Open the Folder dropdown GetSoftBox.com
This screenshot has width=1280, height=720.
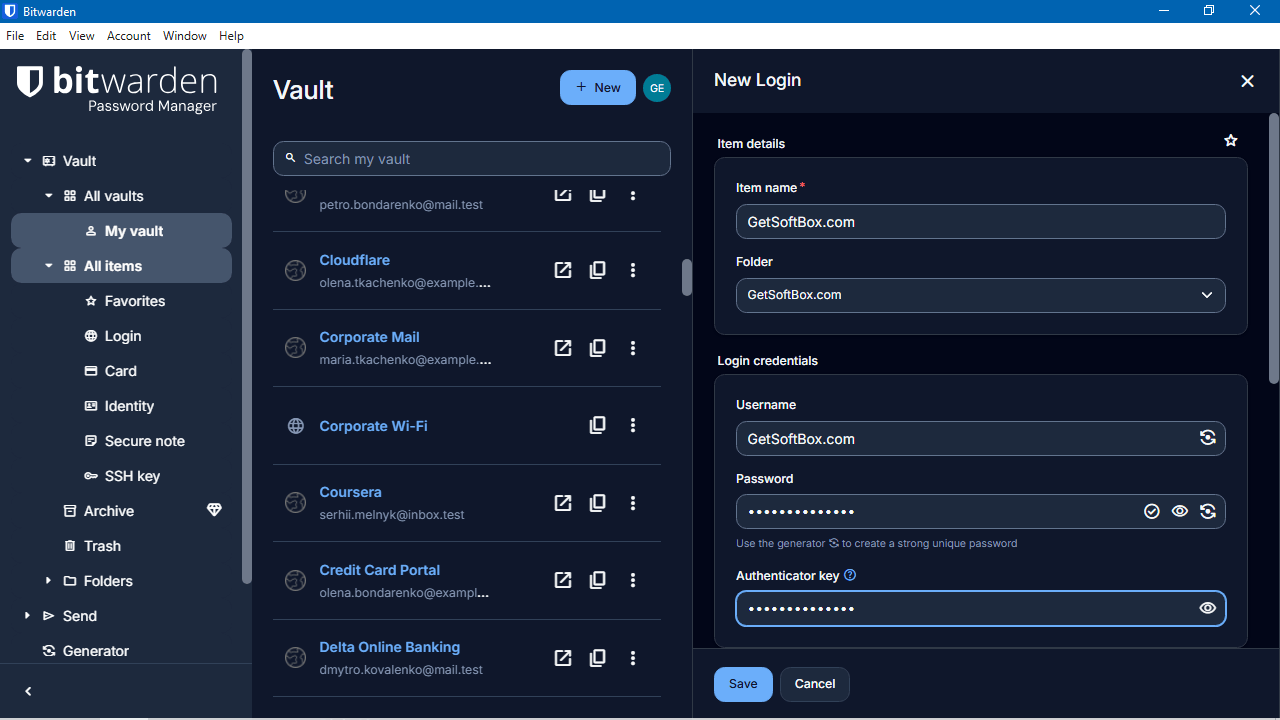point(980,295)
